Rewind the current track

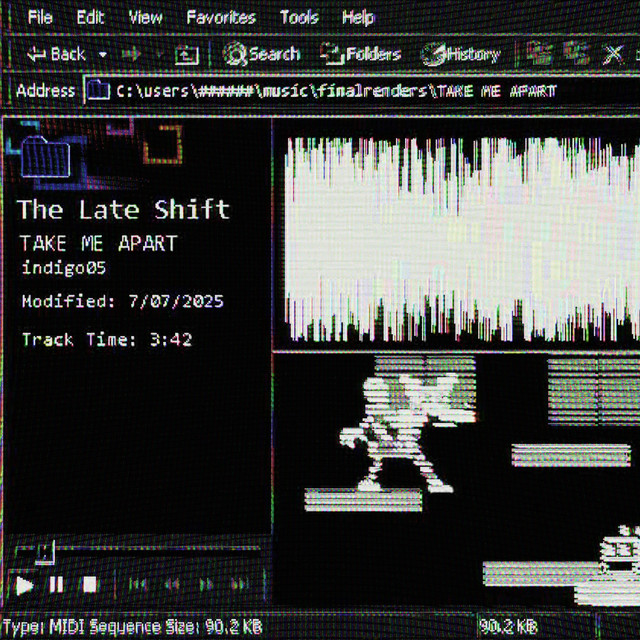coord(172,584)
